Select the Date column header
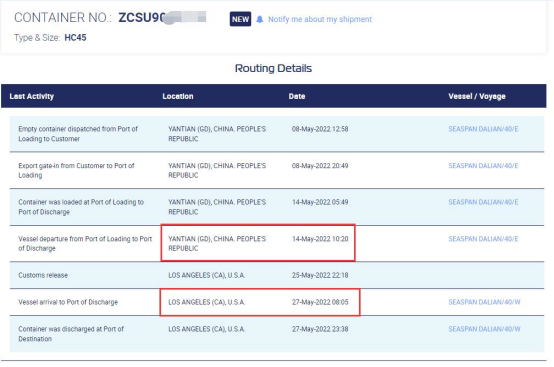The image size is (554, 367). coord(297,96)
